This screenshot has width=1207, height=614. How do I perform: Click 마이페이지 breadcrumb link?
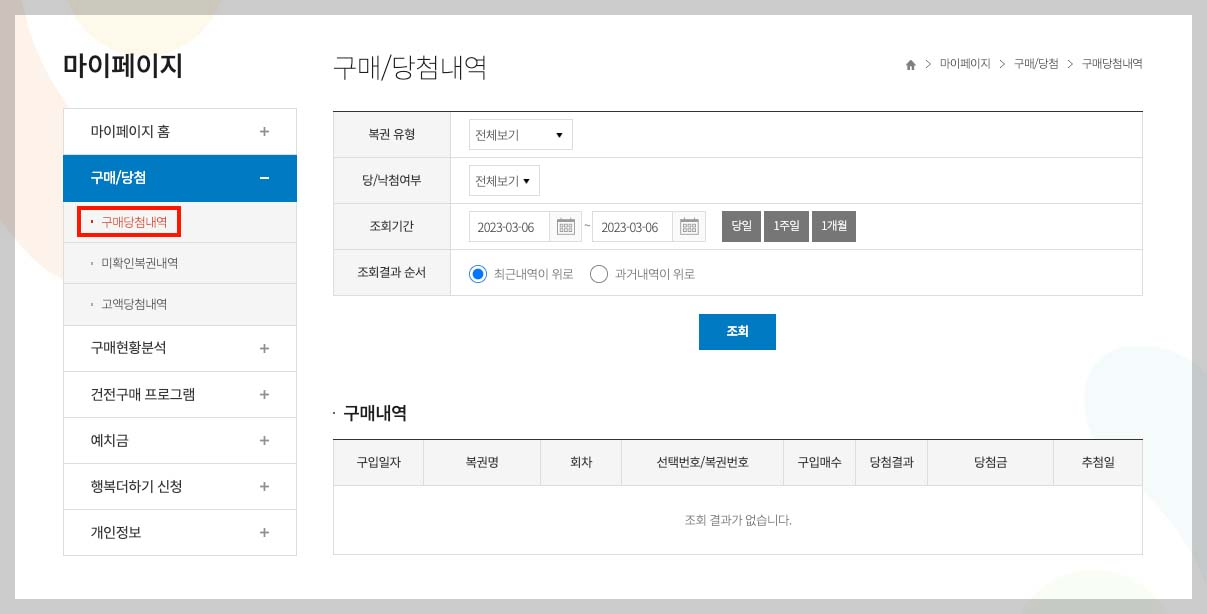[x=965, y=64]
